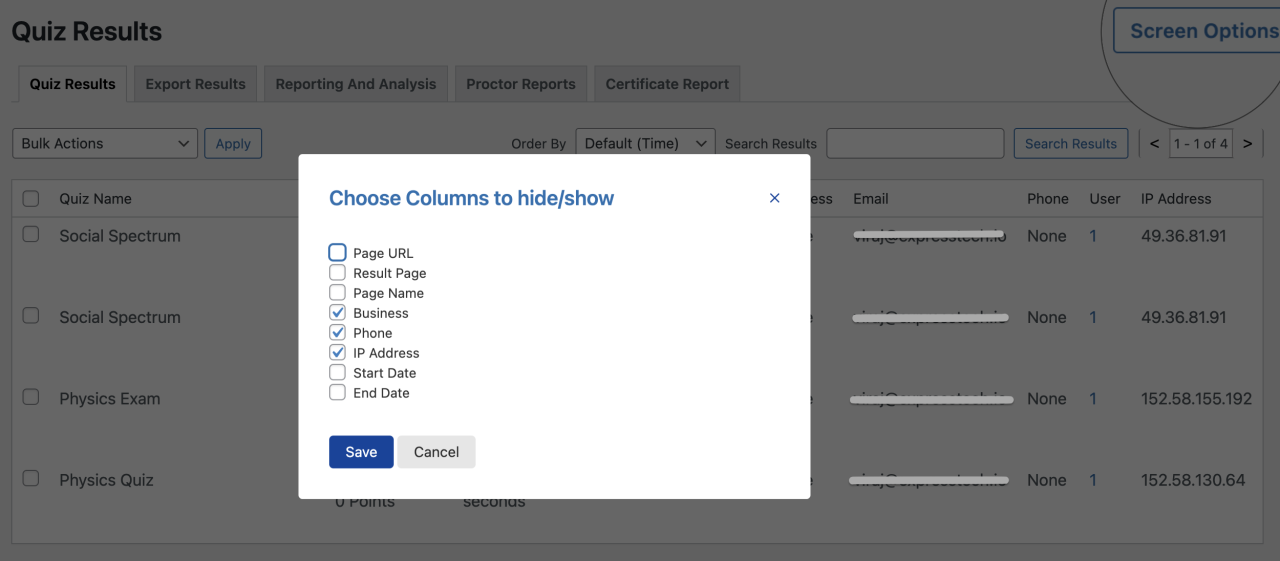Open the Proctor Reports tab
Viewport: 1280px width, 561px height.
pos(521,84)
